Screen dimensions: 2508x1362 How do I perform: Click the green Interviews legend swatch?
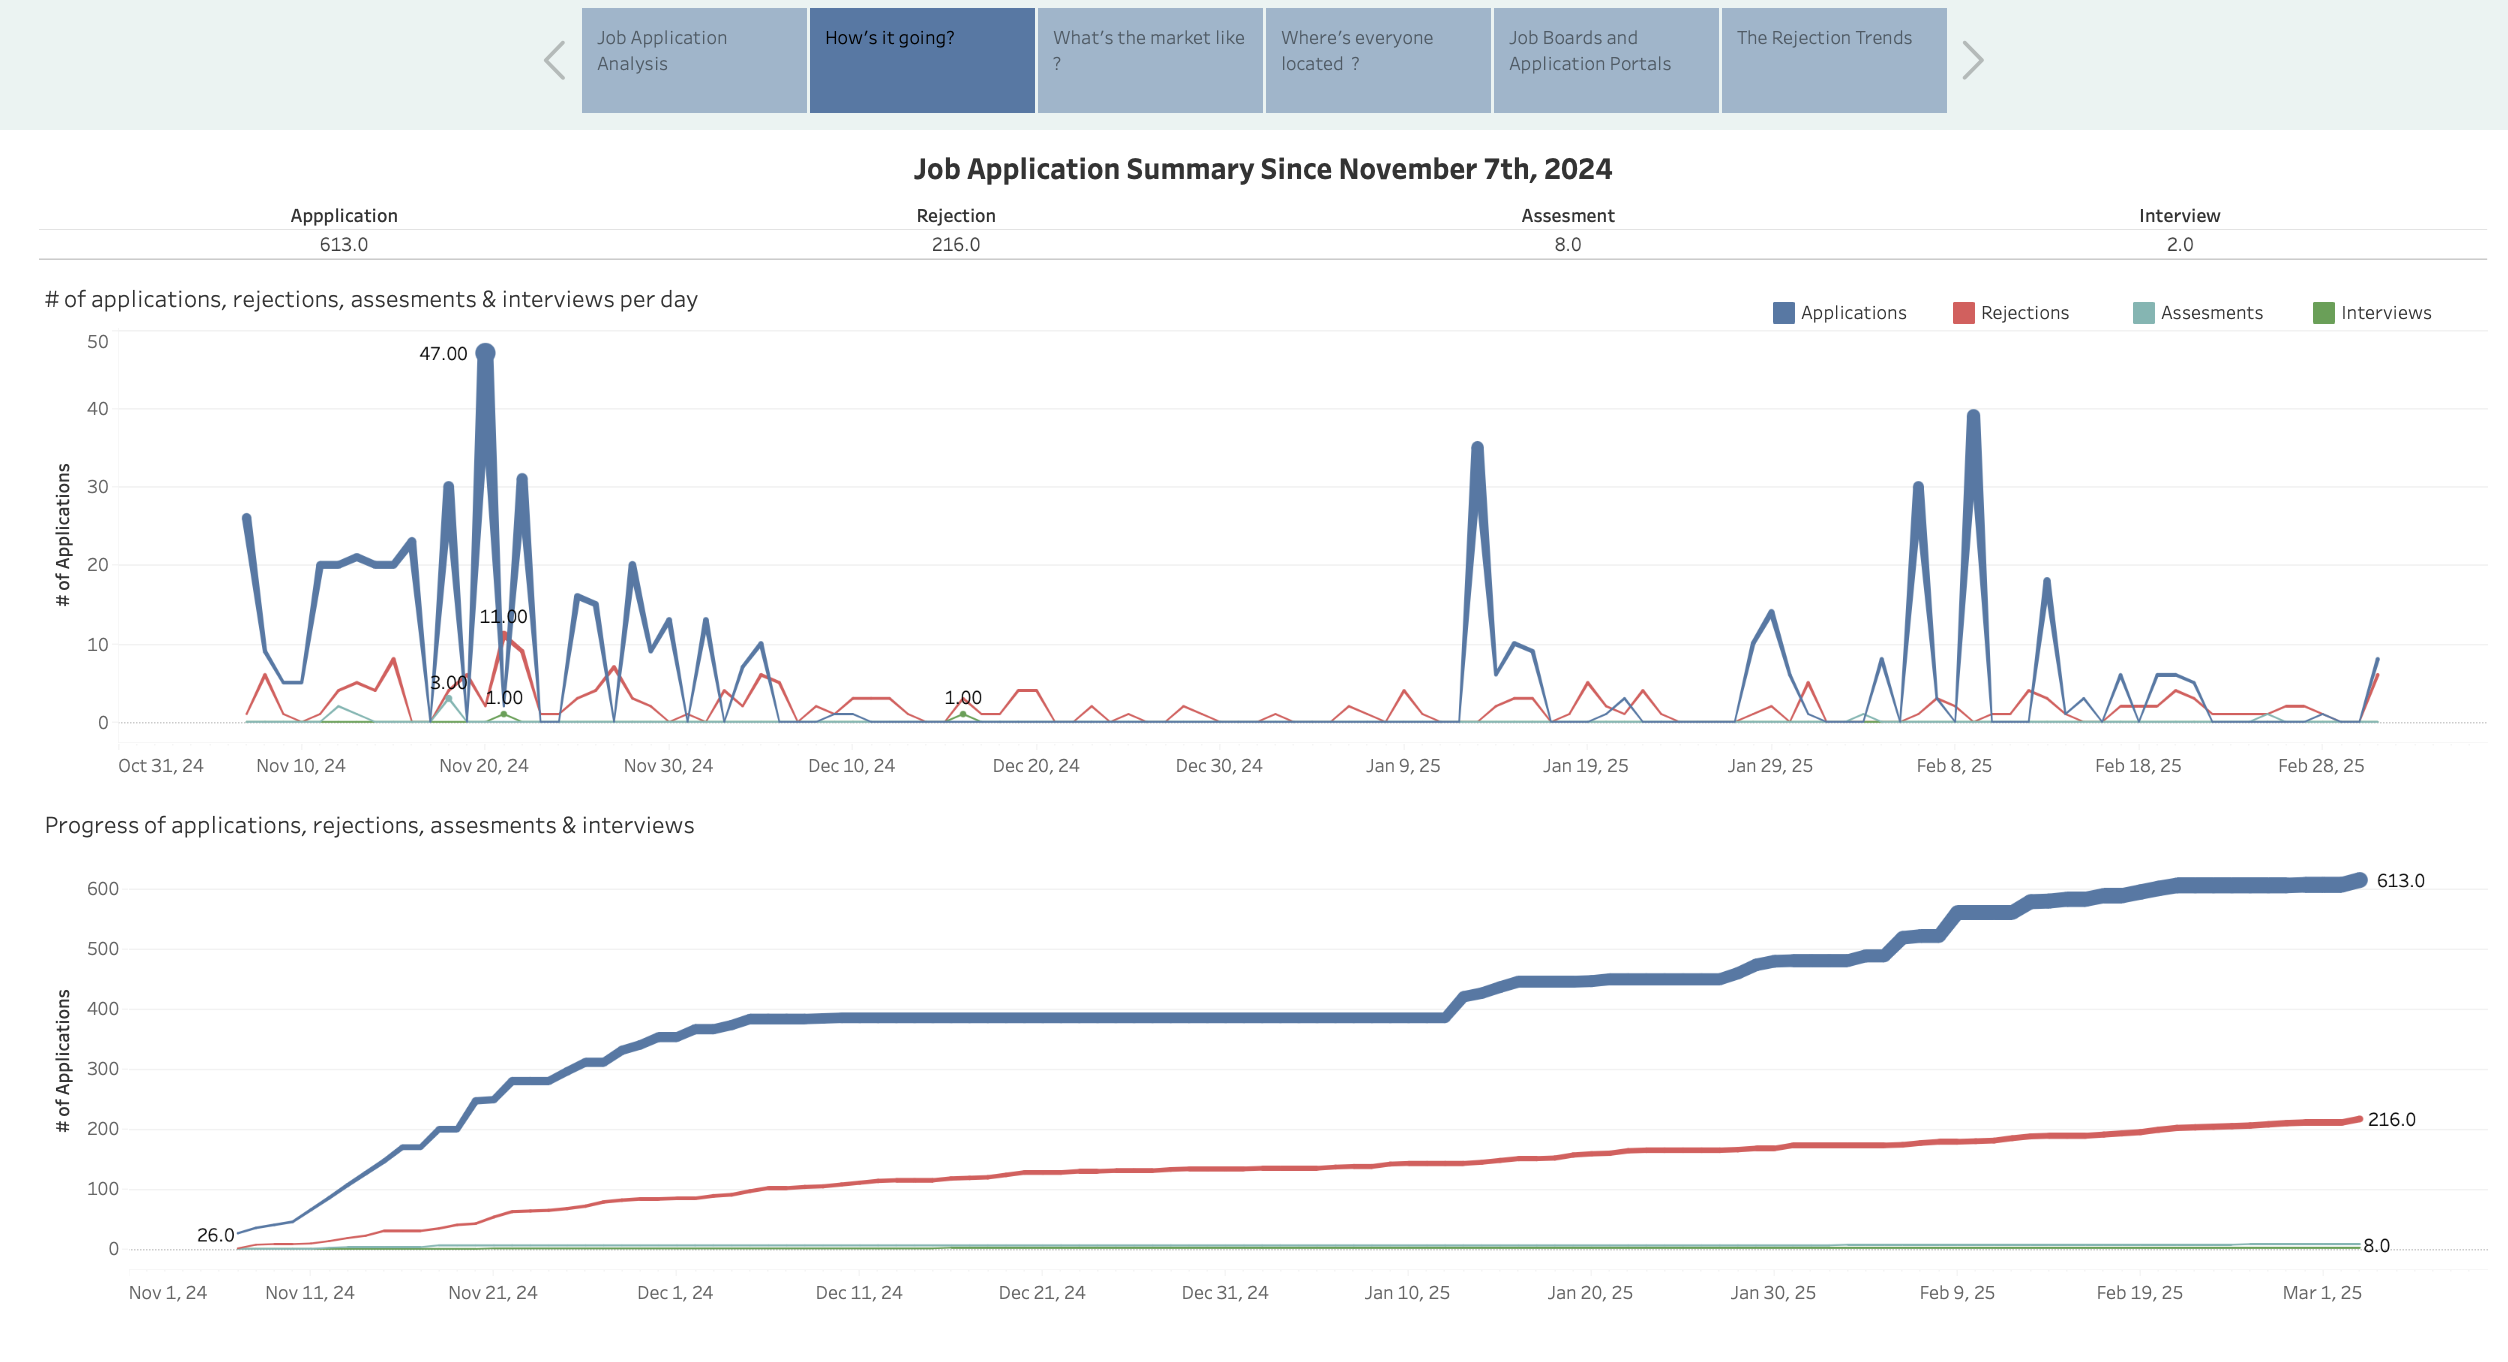coord(2323,313)
